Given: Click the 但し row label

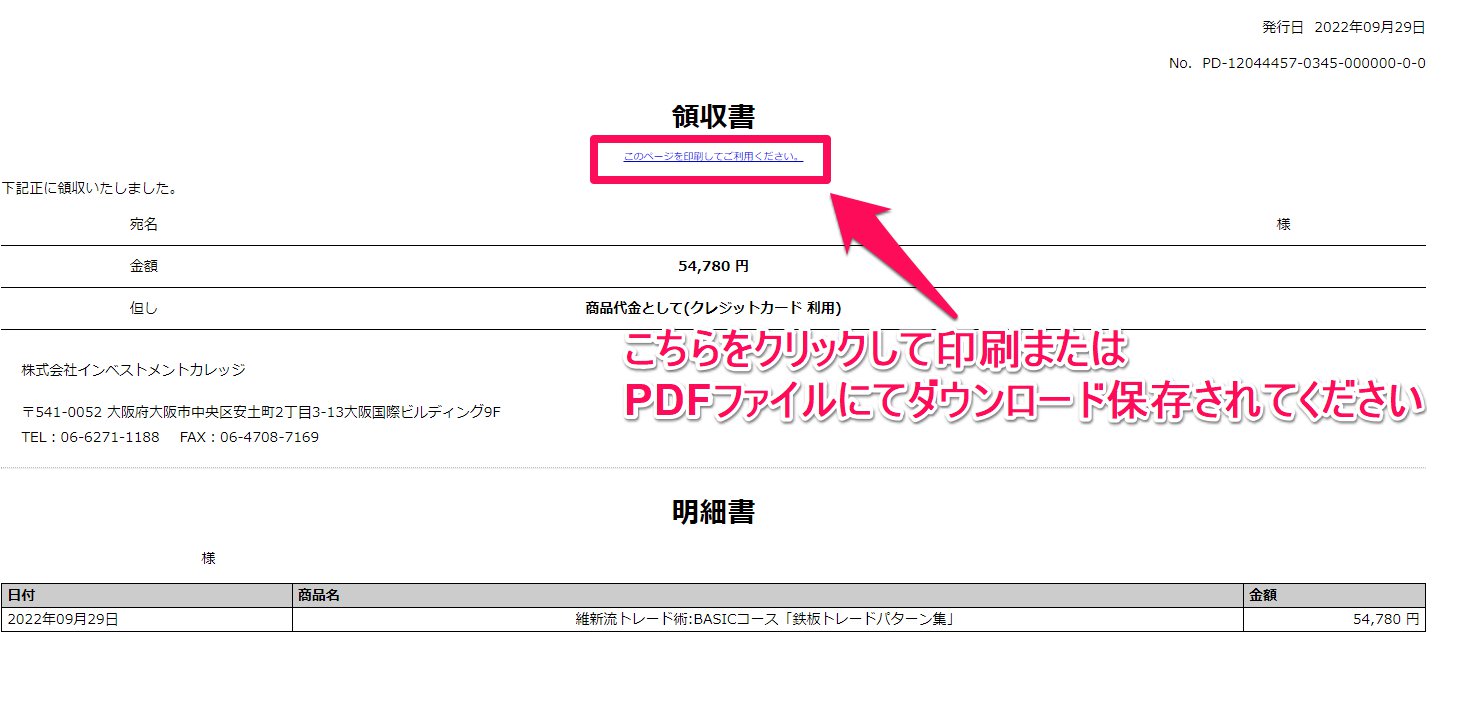Looking at the screenshot, I should click(x=144, y=308).
